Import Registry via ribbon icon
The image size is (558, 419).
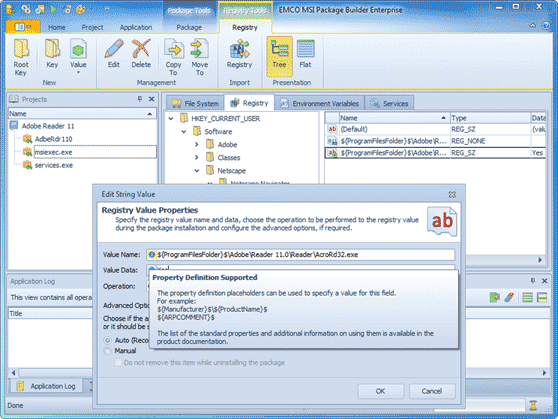[x=239, y=53]
